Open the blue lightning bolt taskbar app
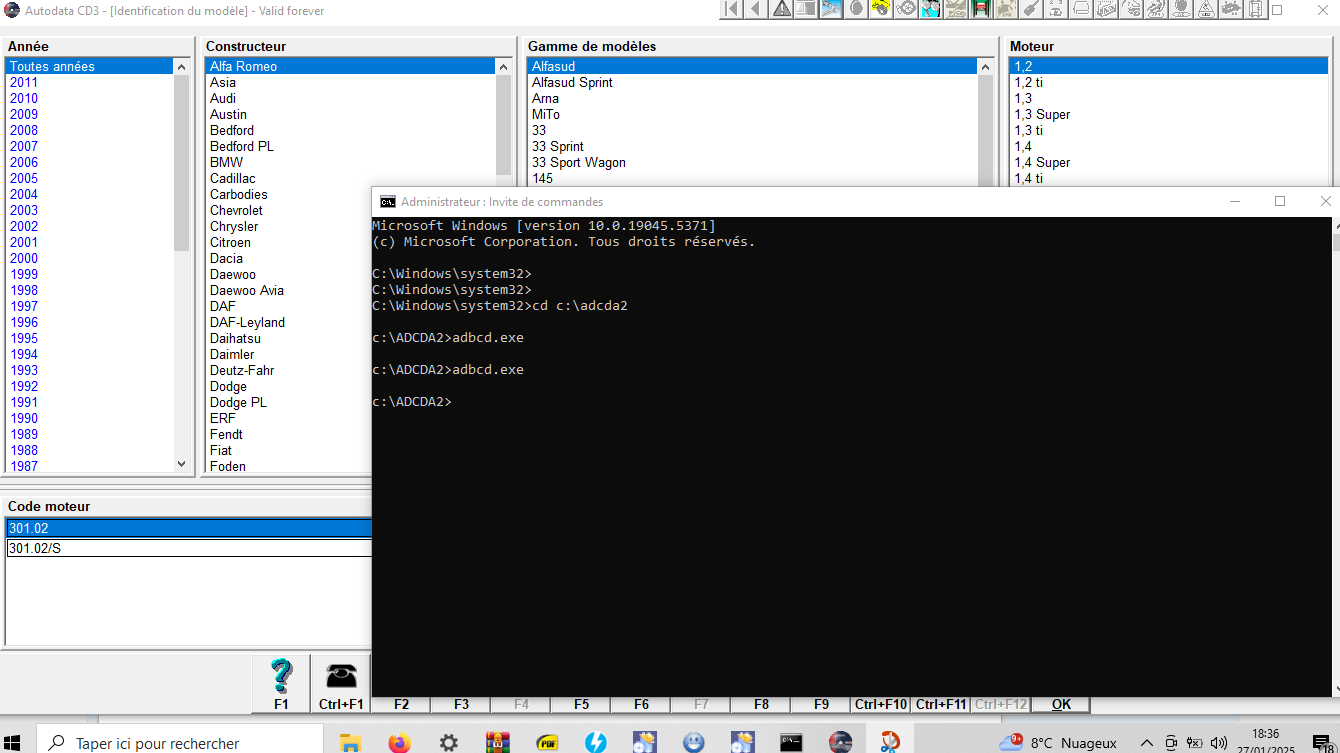 [x=595, y=742]
